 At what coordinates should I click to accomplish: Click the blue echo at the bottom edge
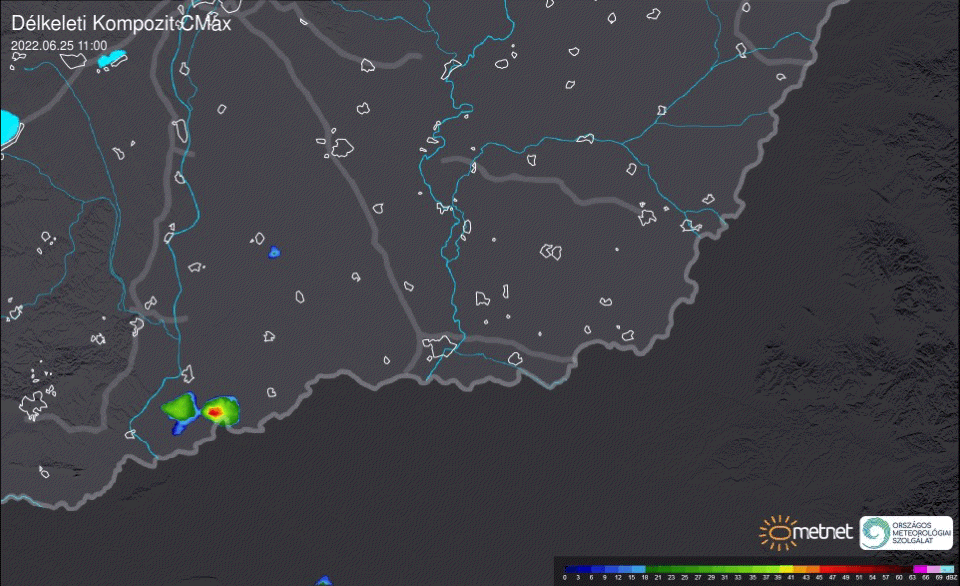coord(323,580)
